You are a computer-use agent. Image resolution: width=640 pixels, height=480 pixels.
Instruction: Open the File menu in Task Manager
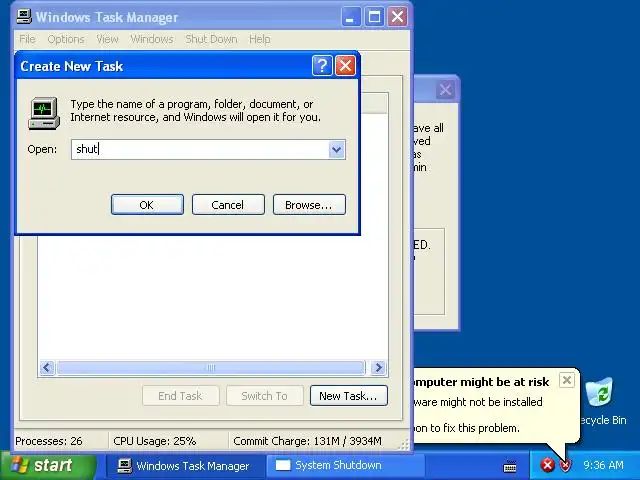27,39
